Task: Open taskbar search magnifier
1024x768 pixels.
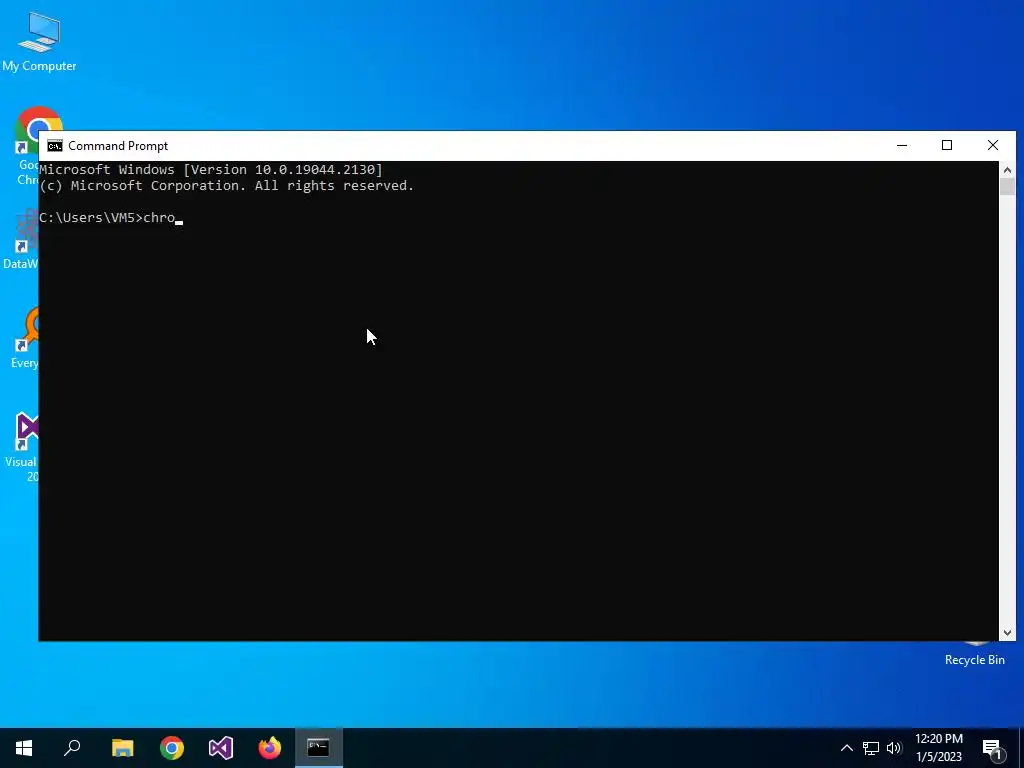Action: [x=72, y=748]
